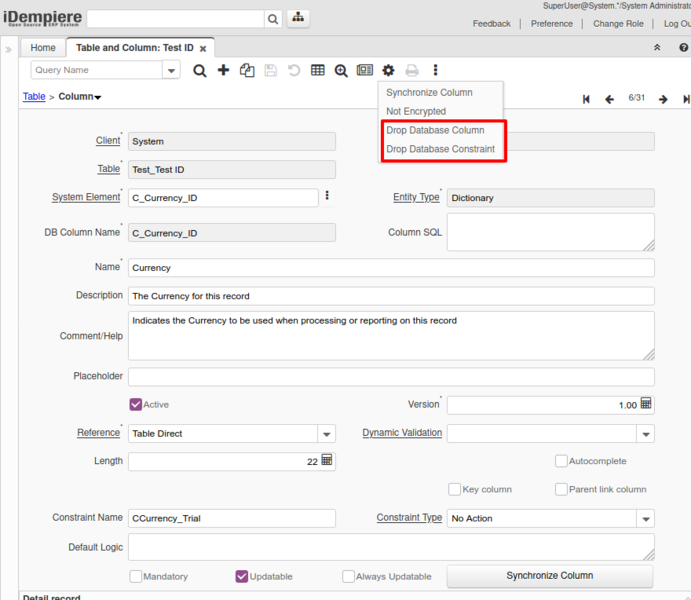
Task: Expand the Query Name combo box
Action: point(171,70)
